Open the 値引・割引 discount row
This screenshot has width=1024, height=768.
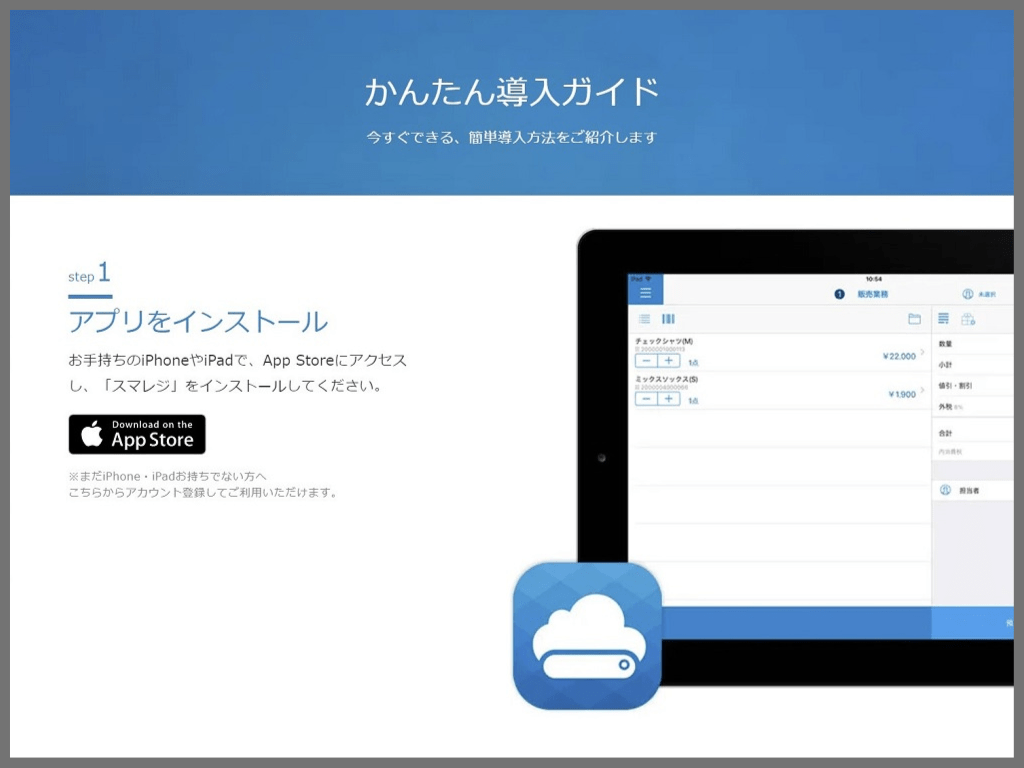pyautogui.click(x=970, y=386)
